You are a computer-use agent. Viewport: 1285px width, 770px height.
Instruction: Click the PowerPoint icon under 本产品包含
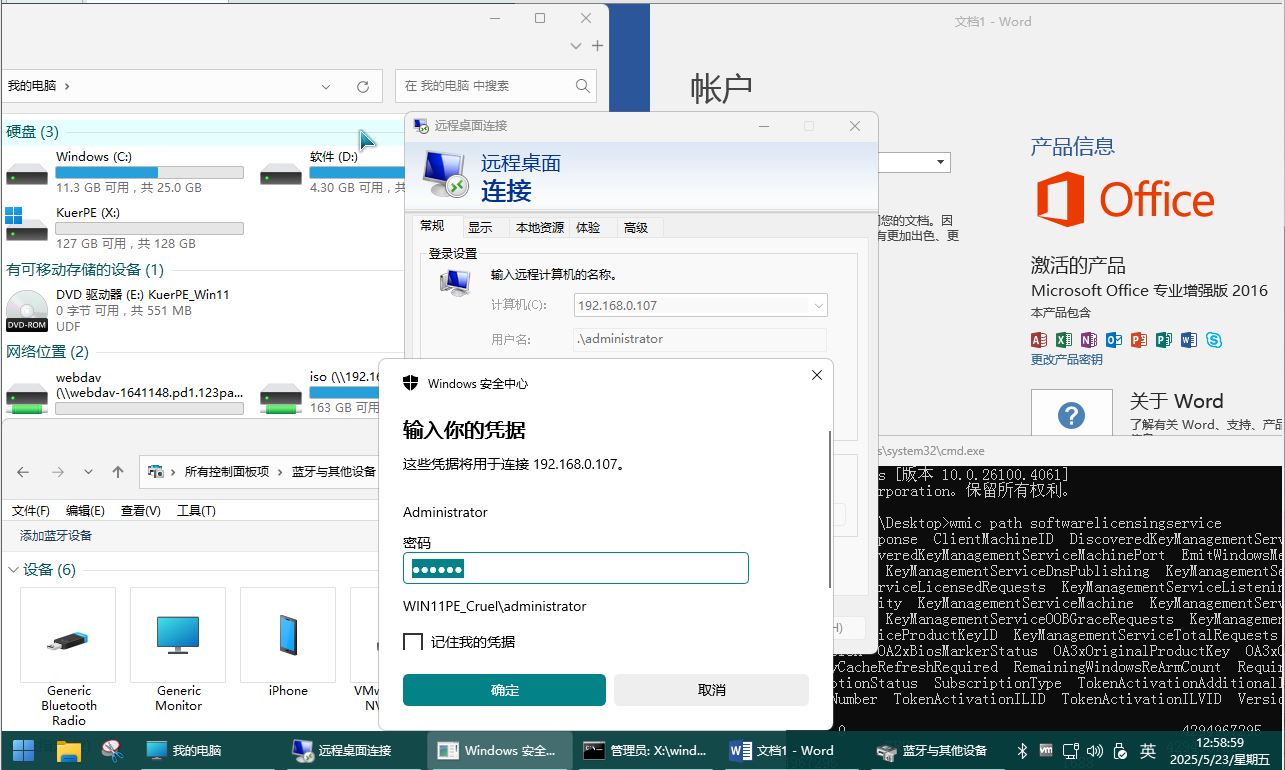(x=1139, y=340)
